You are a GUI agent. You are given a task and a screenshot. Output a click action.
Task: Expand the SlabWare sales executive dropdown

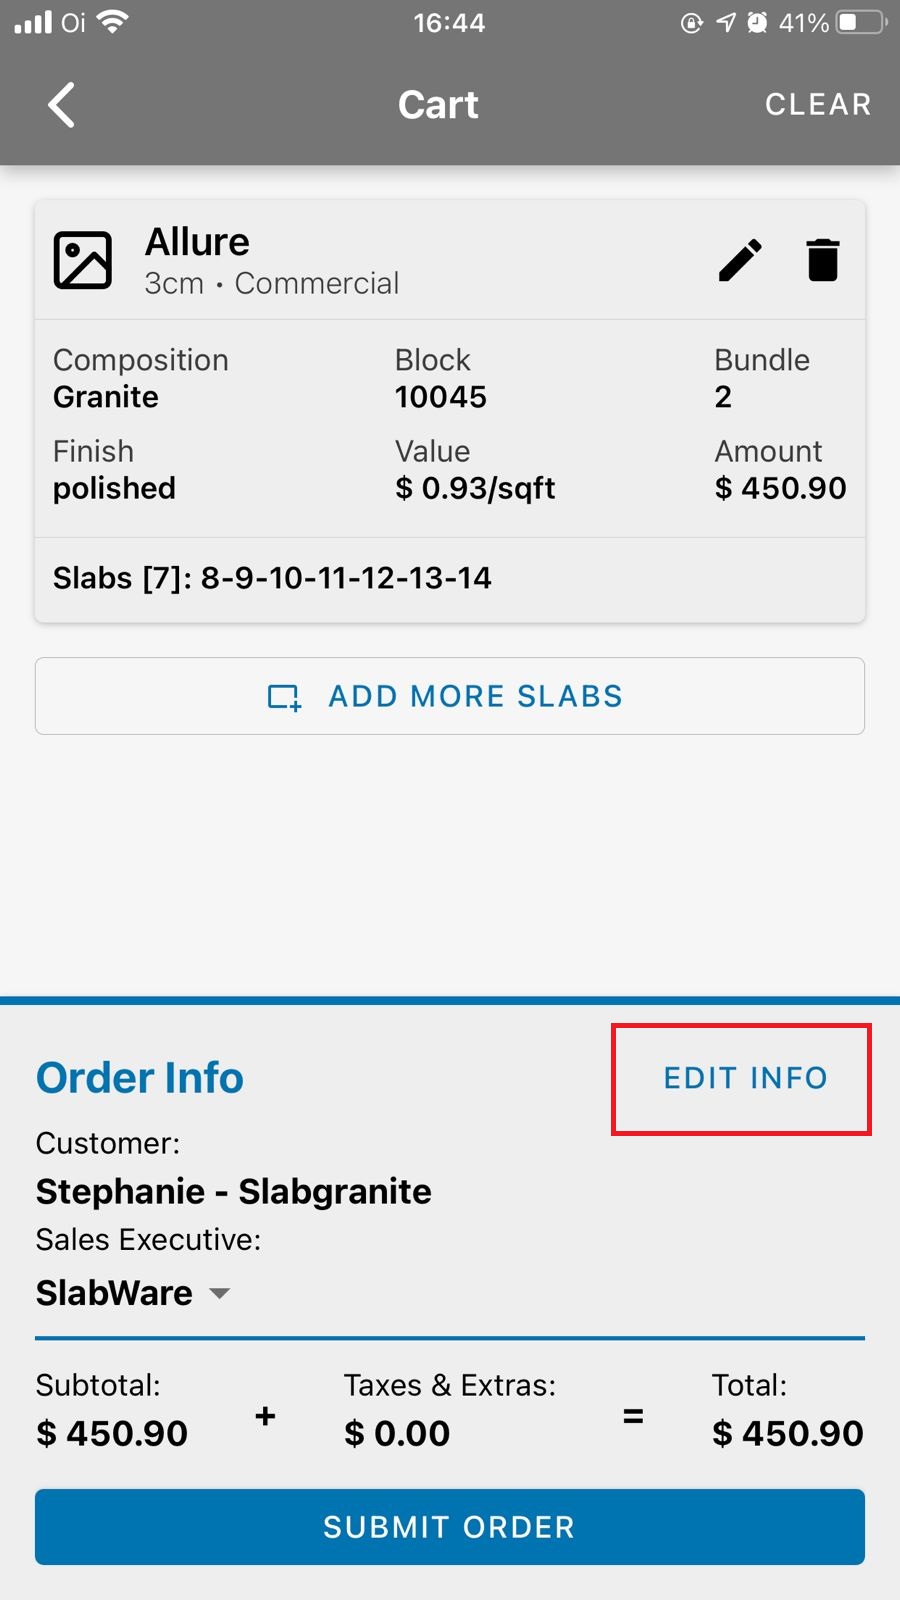point(133,1293)
